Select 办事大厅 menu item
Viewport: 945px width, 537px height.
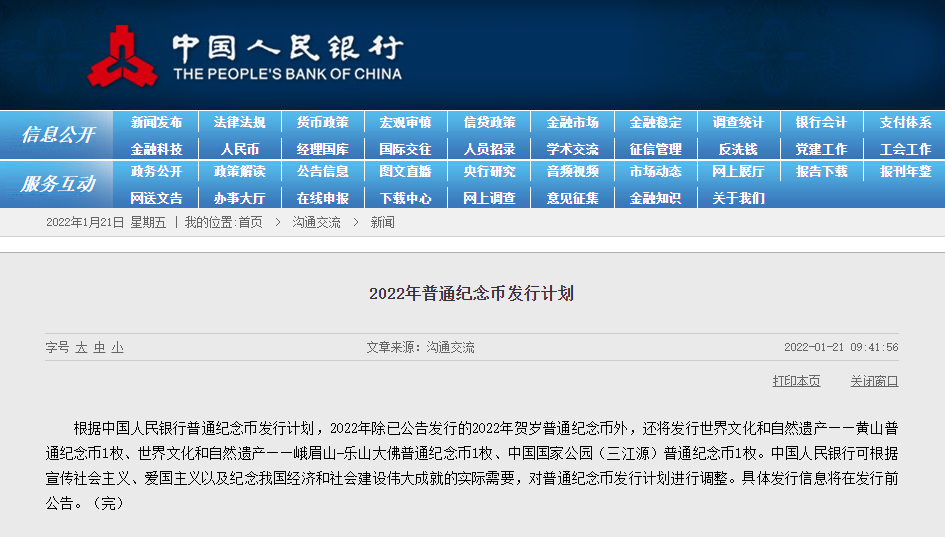pyautogui.click(x=239, y=198)
